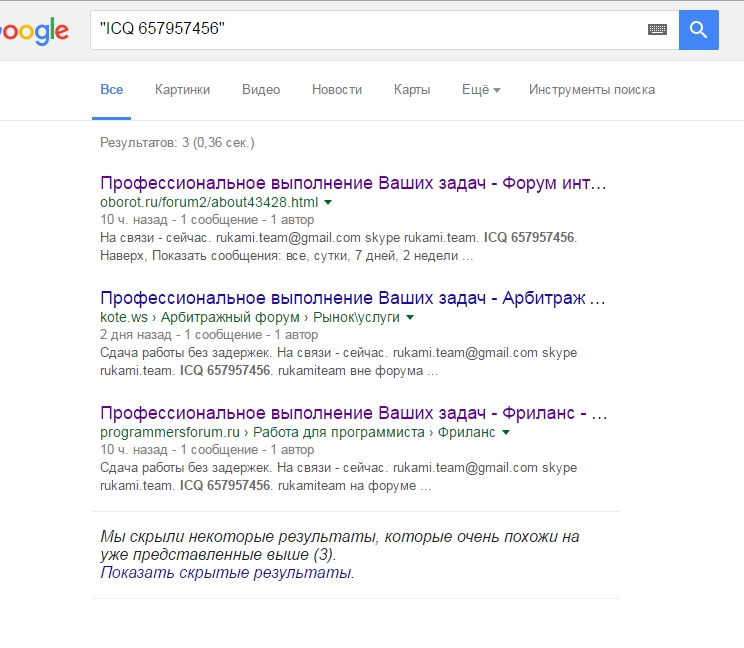The height and width of the screenshot is (648, 744).
Task: Click oborot.ru snippet starting 'На связи - сейчас'
Action: click(x=338, y=247)
